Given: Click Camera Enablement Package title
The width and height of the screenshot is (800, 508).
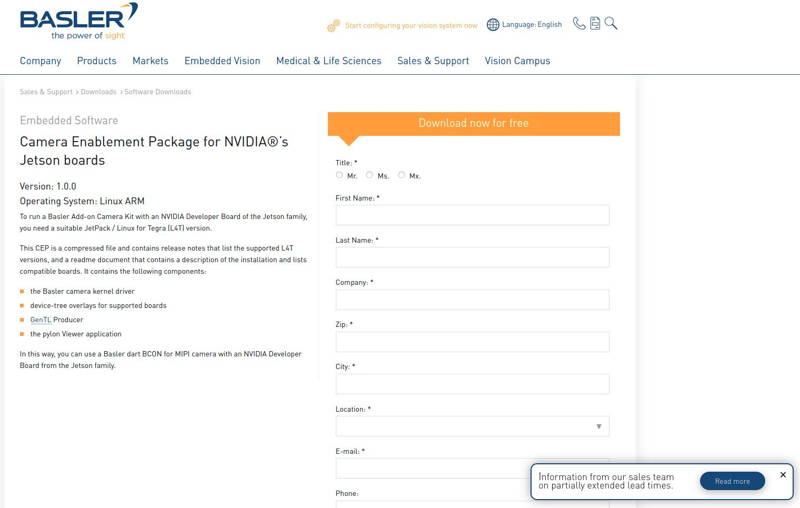Looking at the screenshot, I should pyautogui.click(x=154, y=151).
